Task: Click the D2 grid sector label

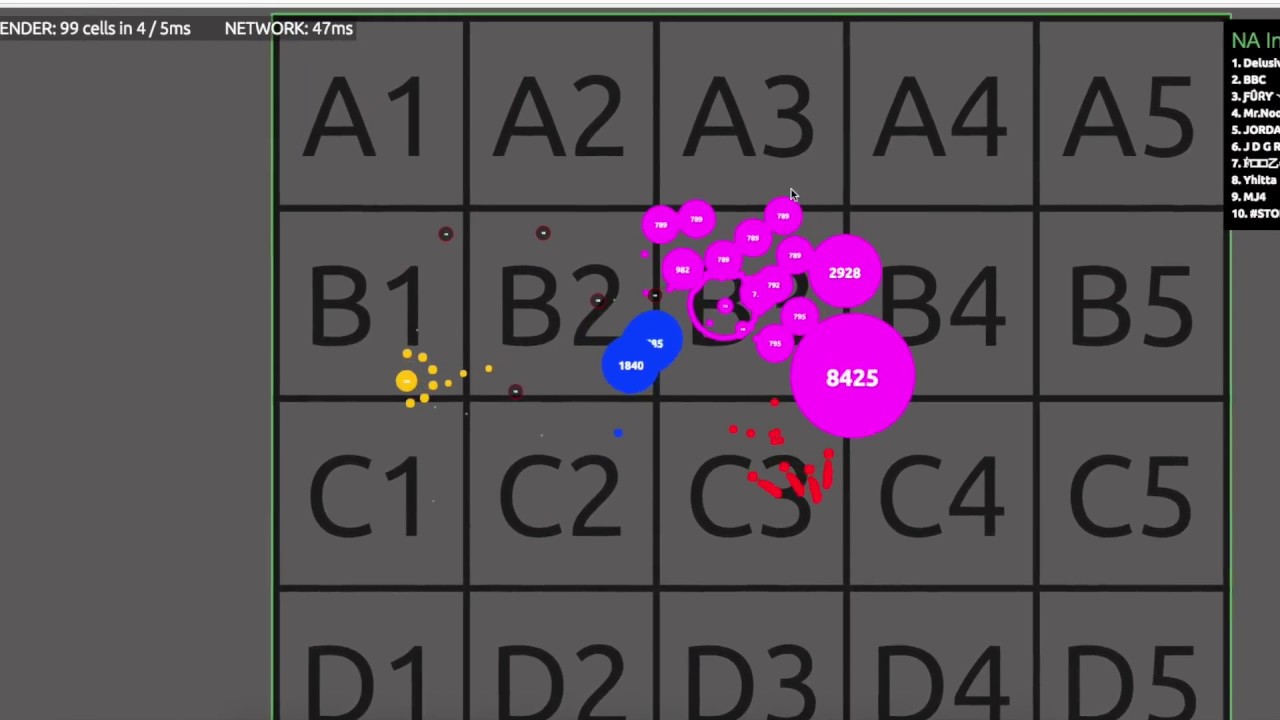Action: click(x=559, y=682)
